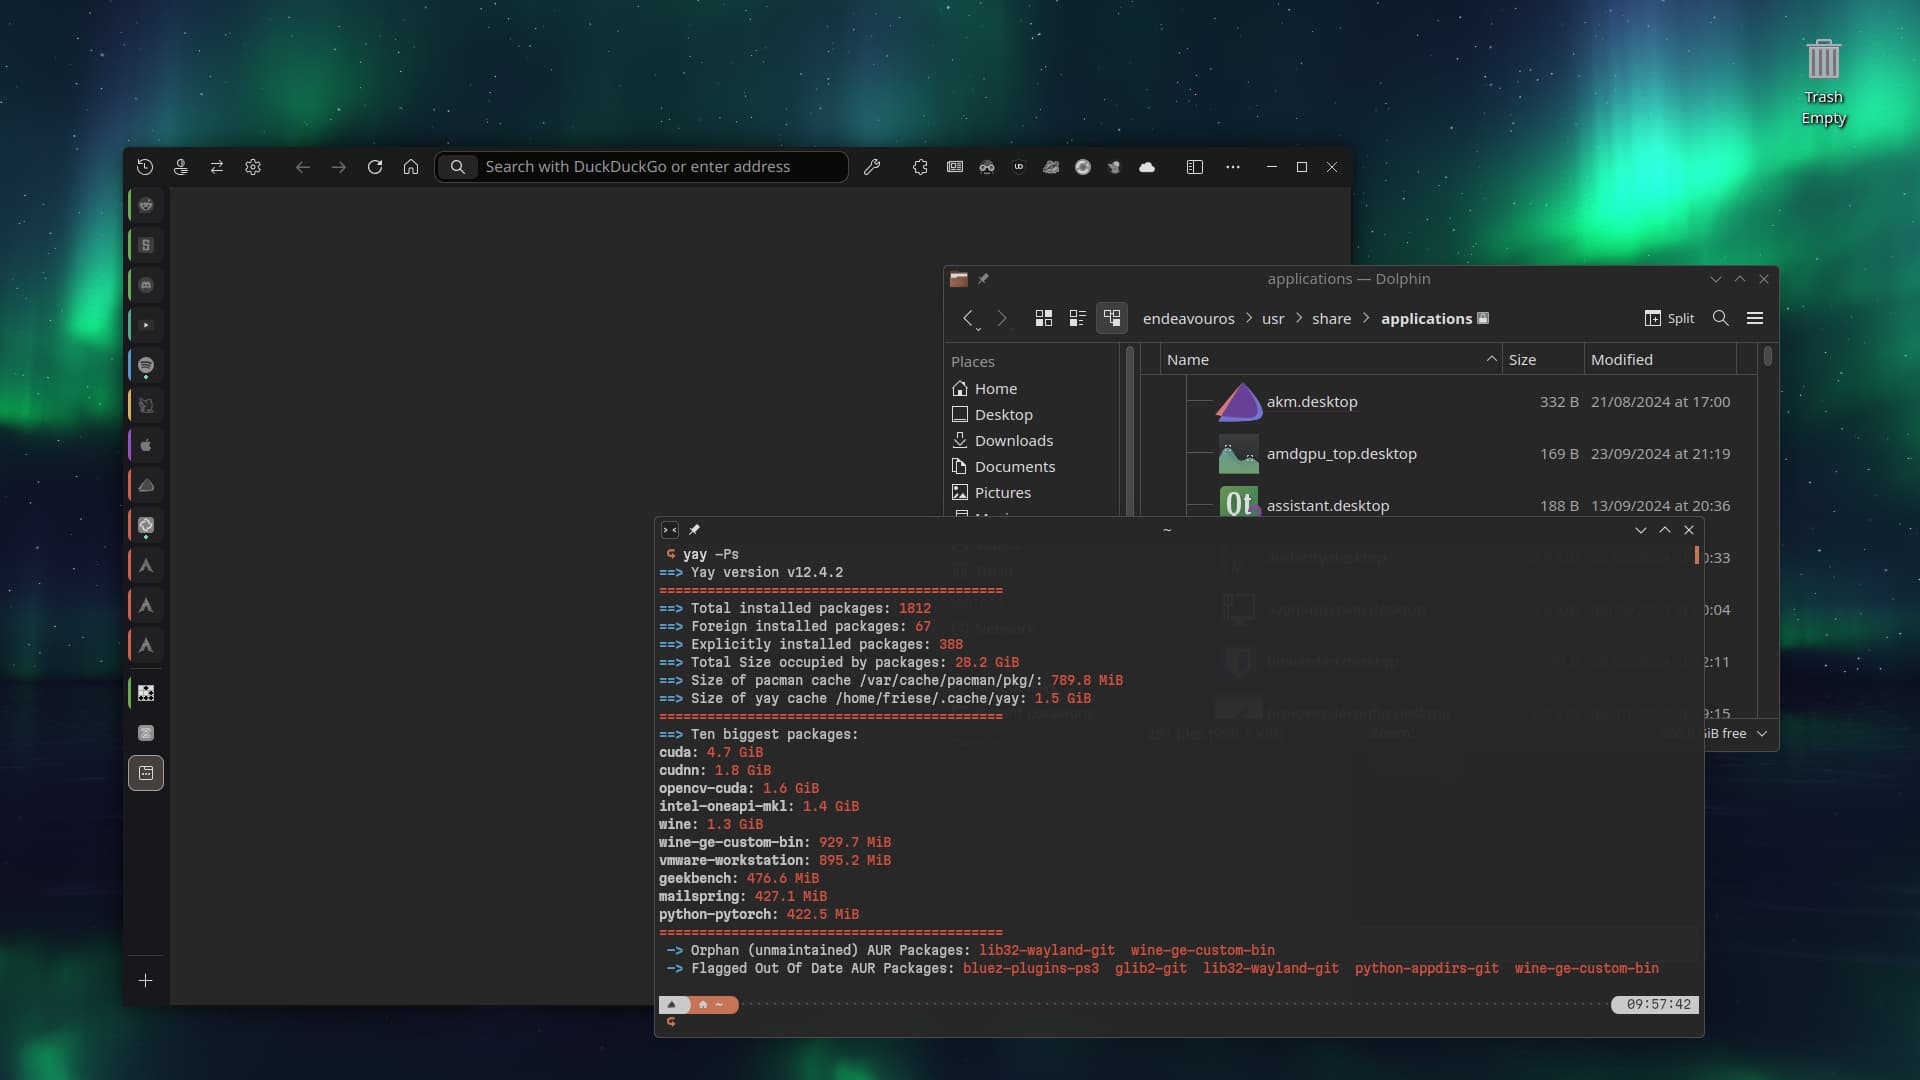1920x1080 pixels.
Task: Go back in Dolphin file manager
Action: tap(968, 318)
